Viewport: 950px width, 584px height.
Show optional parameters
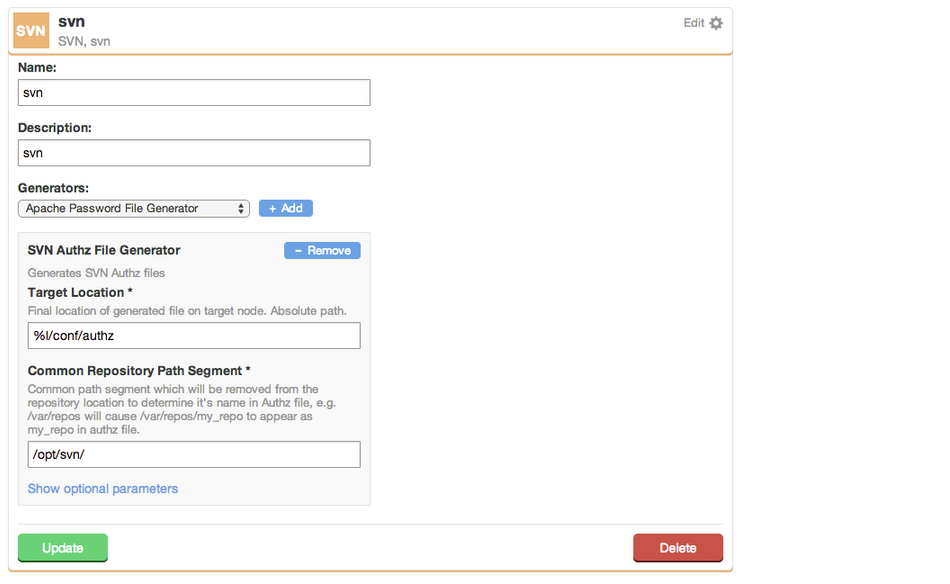(103, 489)
